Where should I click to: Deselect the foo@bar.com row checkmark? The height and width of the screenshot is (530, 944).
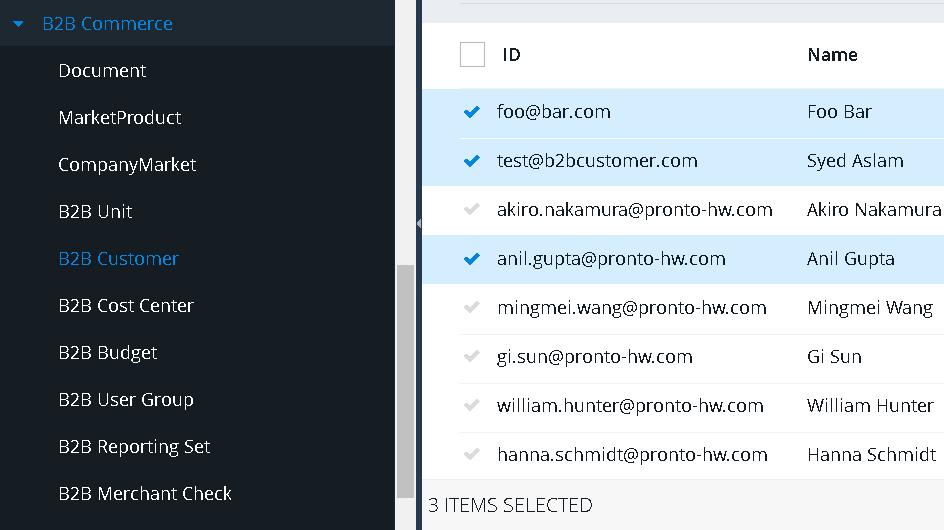(x=472, y=112)
